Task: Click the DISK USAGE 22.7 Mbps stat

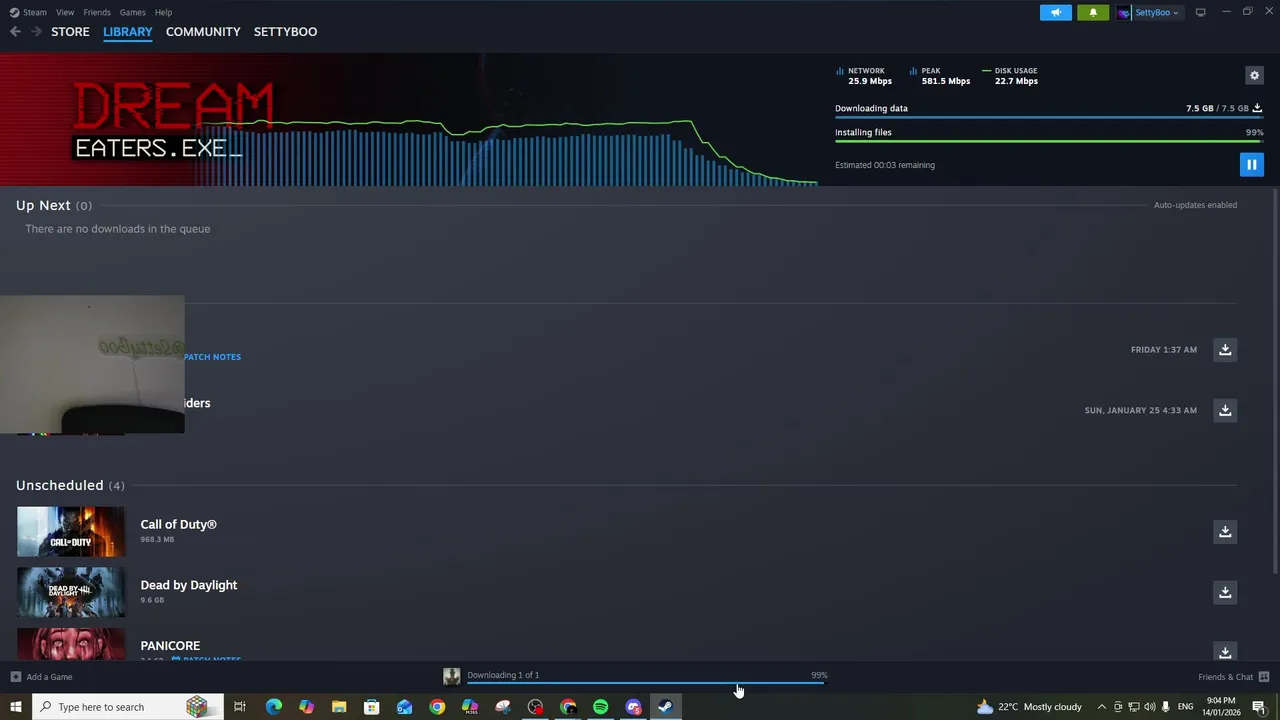Action: point(1011,76)
